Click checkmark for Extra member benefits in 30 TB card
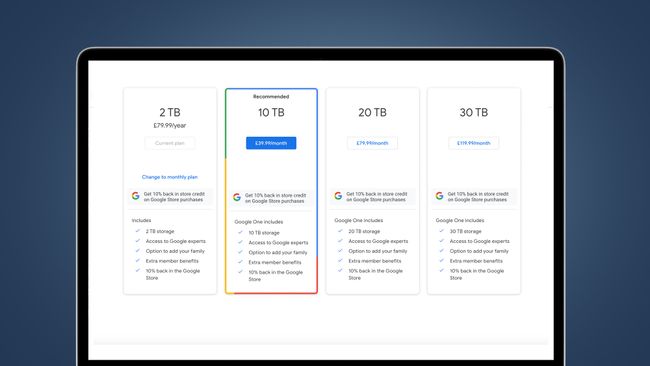This screenshot has height=366, width=650. pyautogui.click(x=441, y=261)
